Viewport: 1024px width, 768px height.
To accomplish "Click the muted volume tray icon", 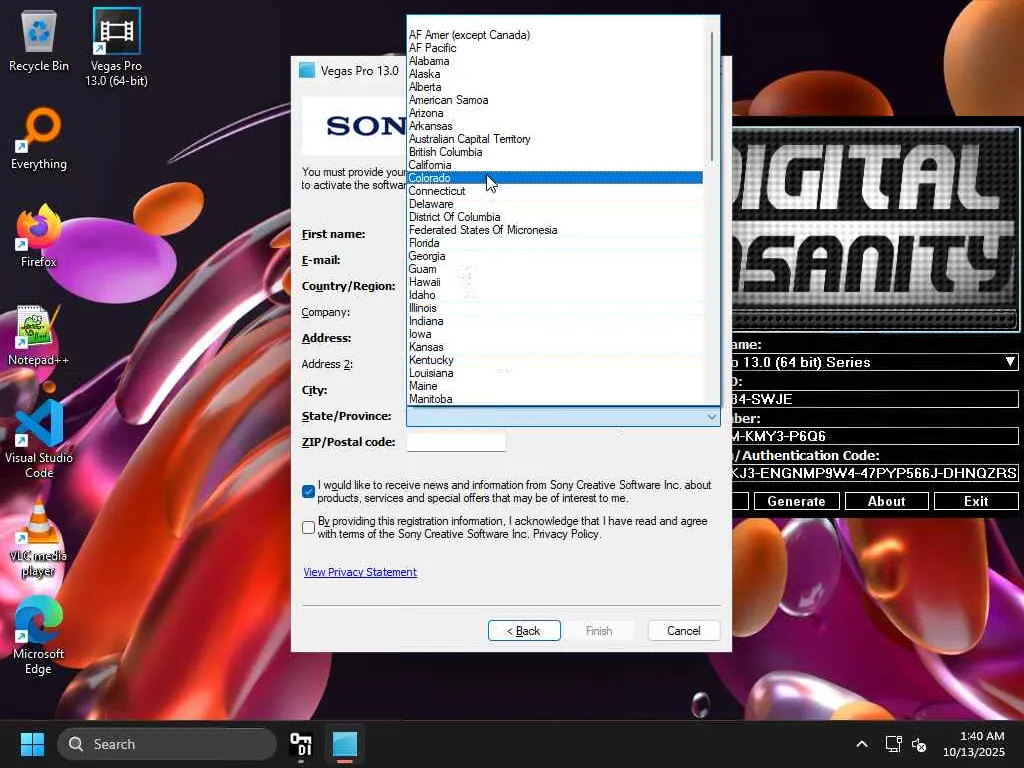I will tap(919, 744).
